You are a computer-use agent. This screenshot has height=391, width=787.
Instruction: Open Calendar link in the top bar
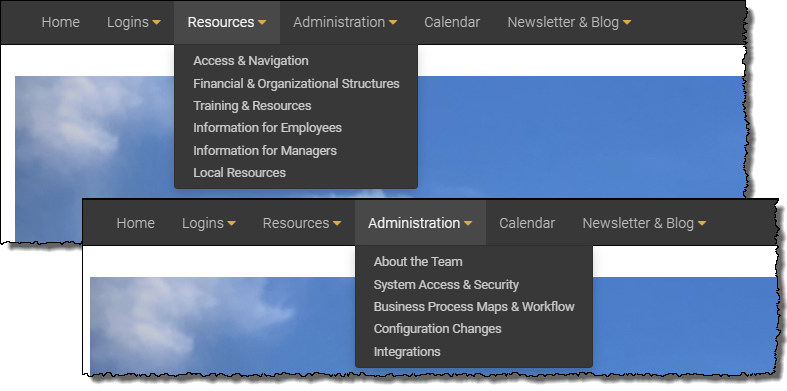452,22
